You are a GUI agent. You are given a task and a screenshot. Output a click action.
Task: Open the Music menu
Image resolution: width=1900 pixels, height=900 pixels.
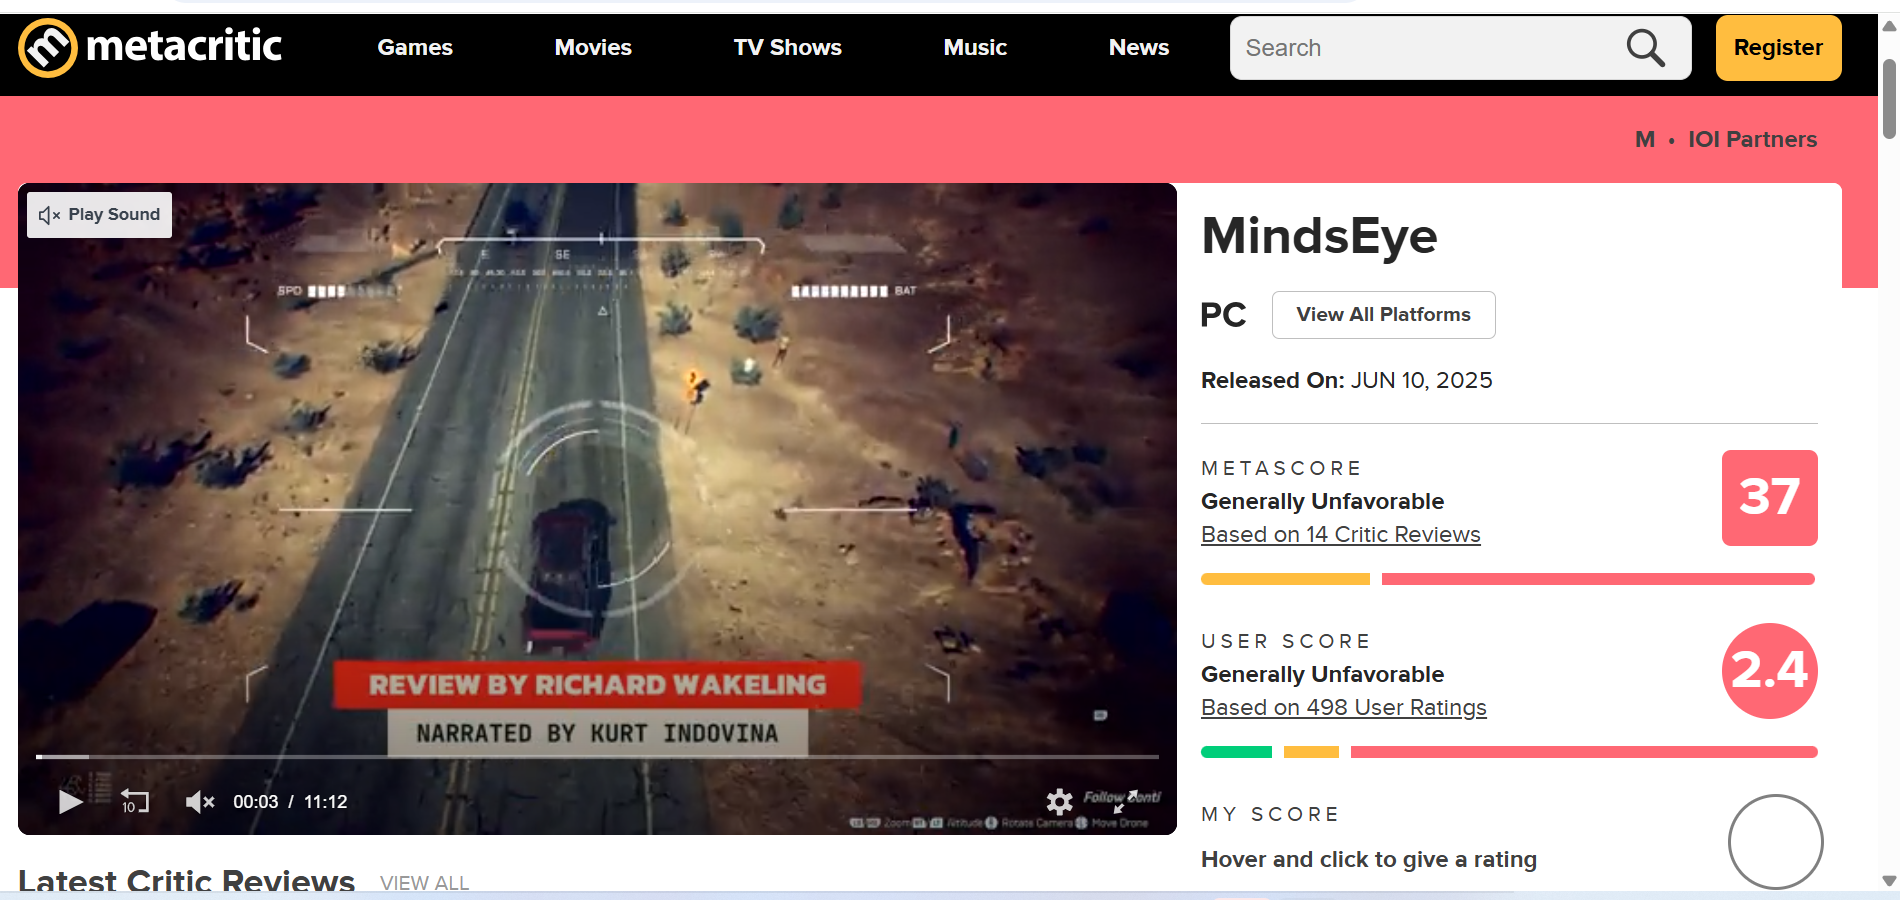click(975, 48)
